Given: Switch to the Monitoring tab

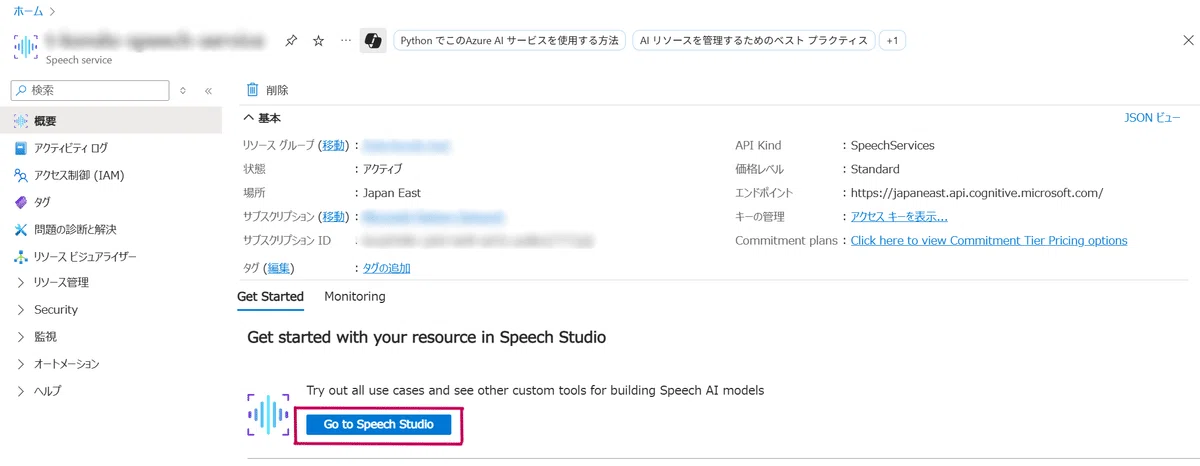Looking at the screenshot, I should click(355, 297).
